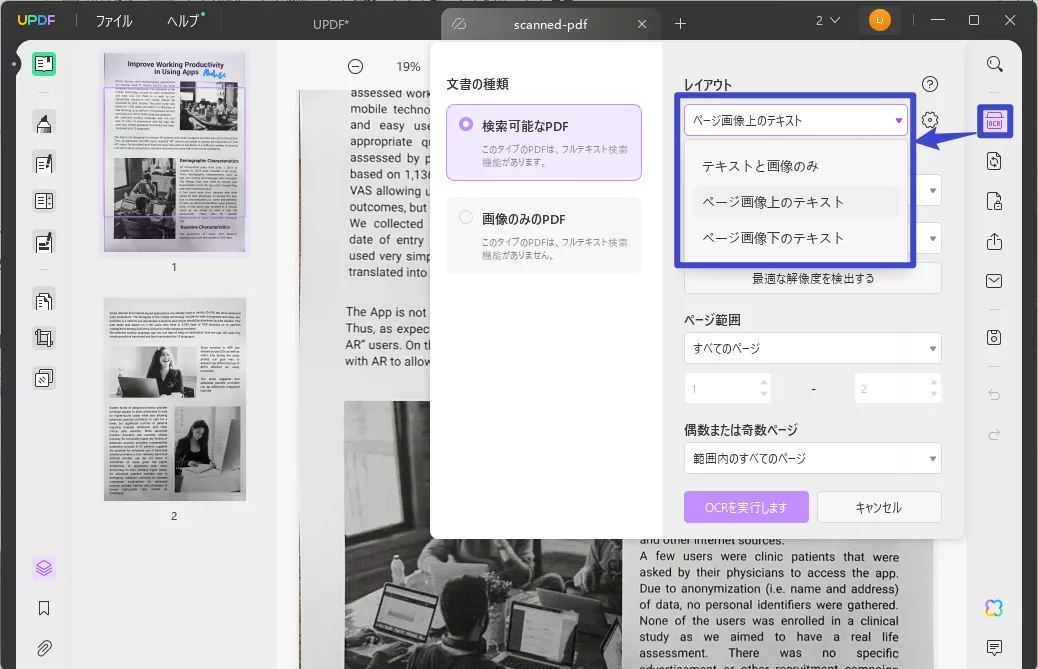
Task: Increase the start page stepper
Action: click(764, 382)
